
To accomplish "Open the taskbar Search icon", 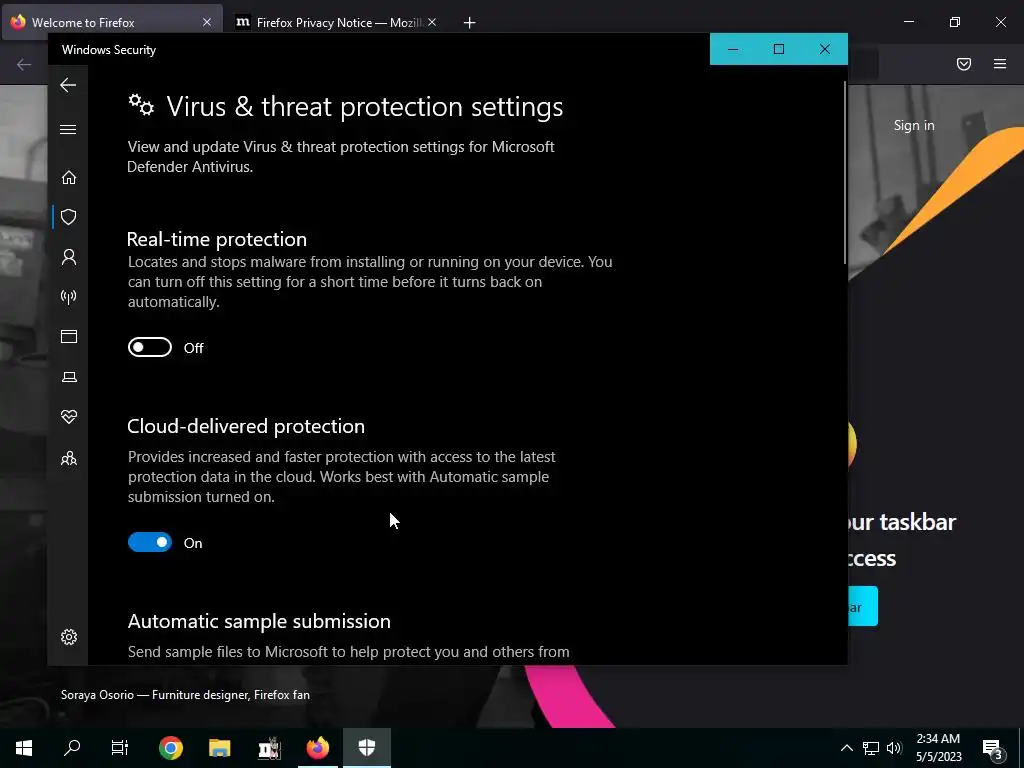I will (x=72, y=748).
